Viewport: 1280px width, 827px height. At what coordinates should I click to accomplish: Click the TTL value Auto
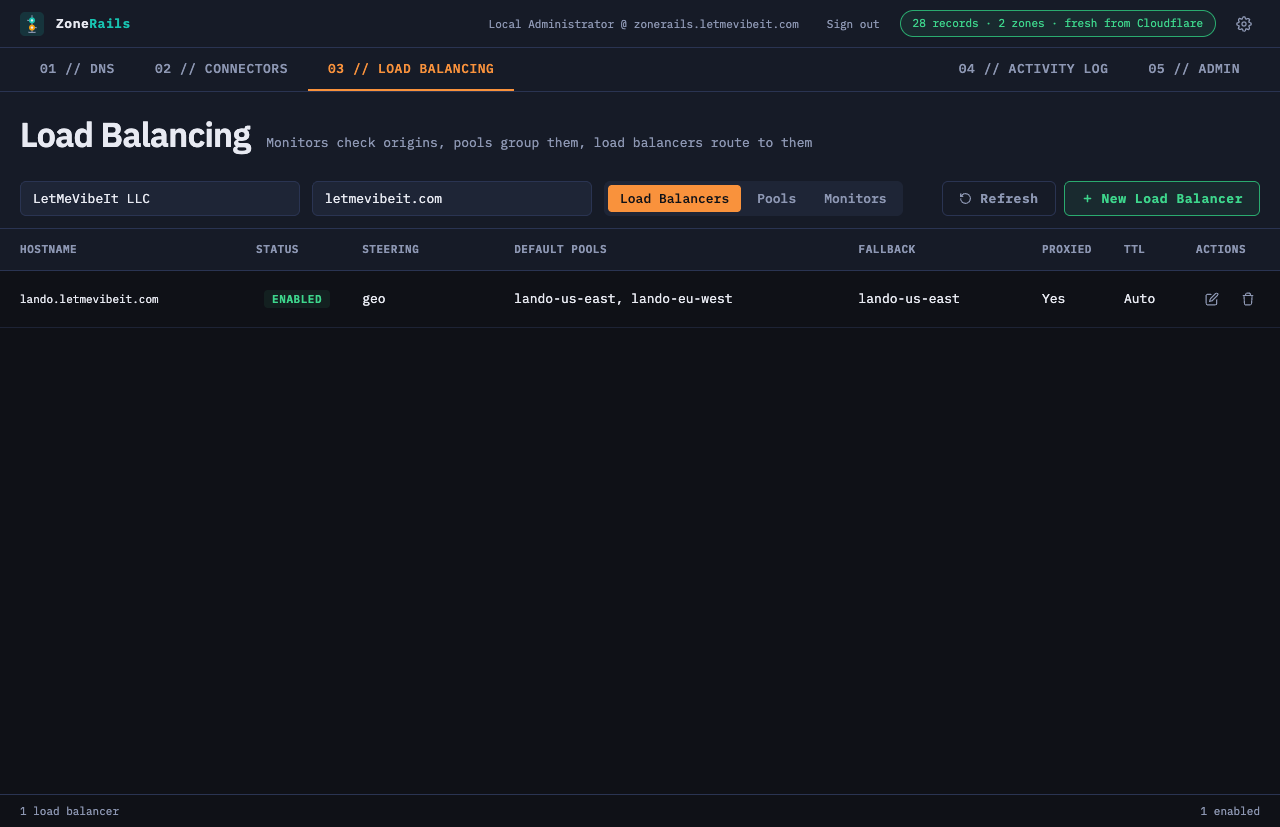tap(1139, 299)
